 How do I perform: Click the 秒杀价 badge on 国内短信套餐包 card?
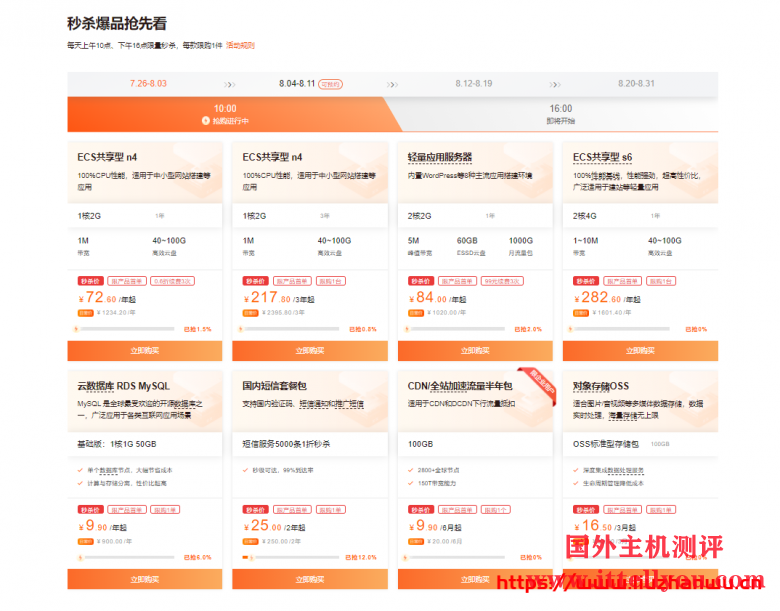pyautogui.click(x=256, y=509)
